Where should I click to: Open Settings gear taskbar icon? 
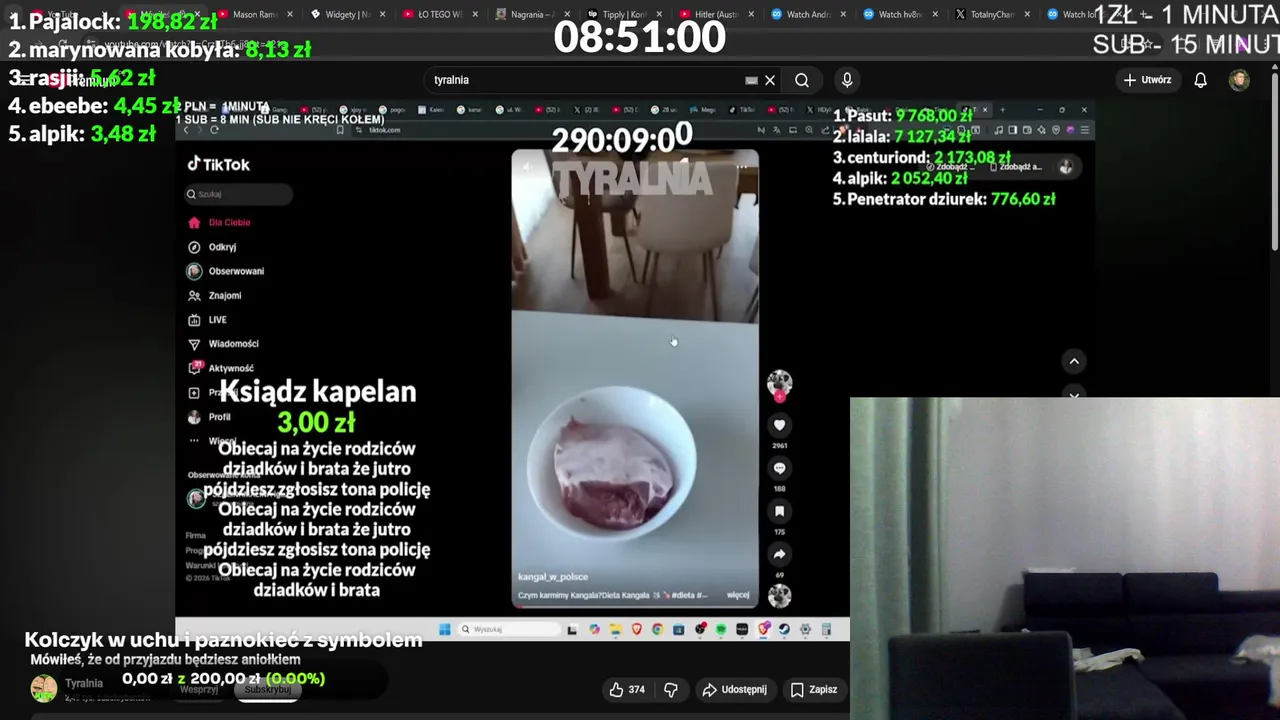pos(805,629)
